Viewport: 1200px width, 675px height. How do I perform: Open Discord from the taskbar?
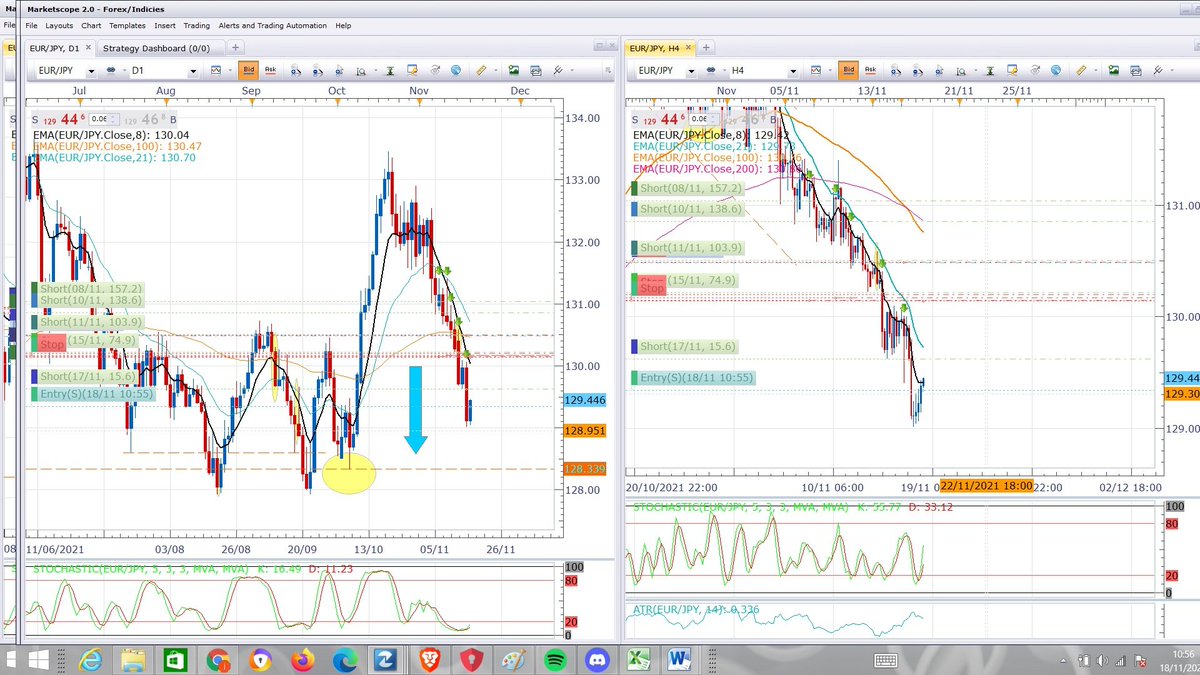[x=597, y=660]
